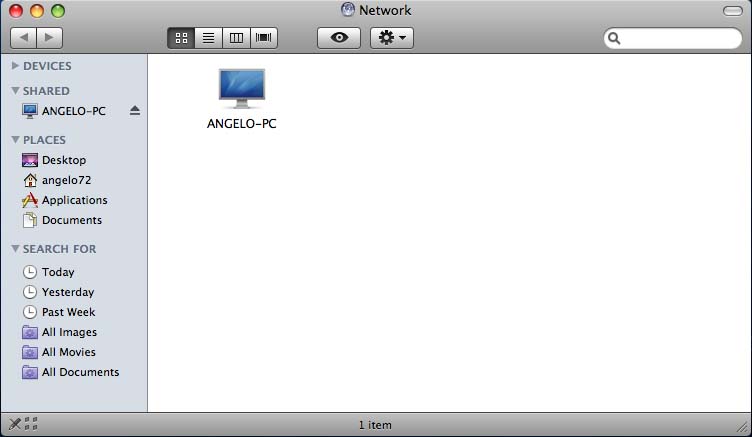752x437 pixels.
Task: Click the grid arrangement icon in the status bar
Action: 31,424
